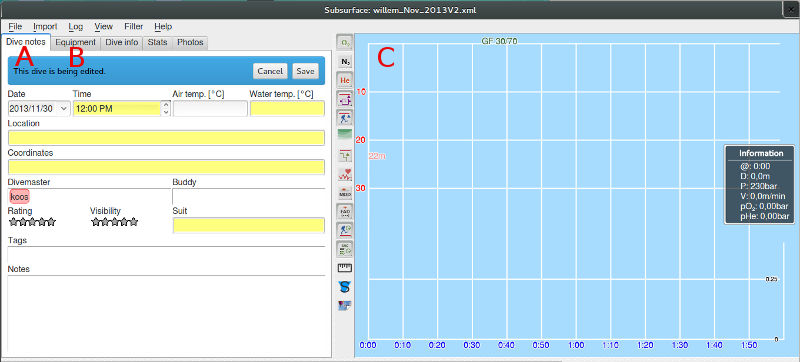
Task: Toggle the EAD END EADD icon
Action: [345, 211]
